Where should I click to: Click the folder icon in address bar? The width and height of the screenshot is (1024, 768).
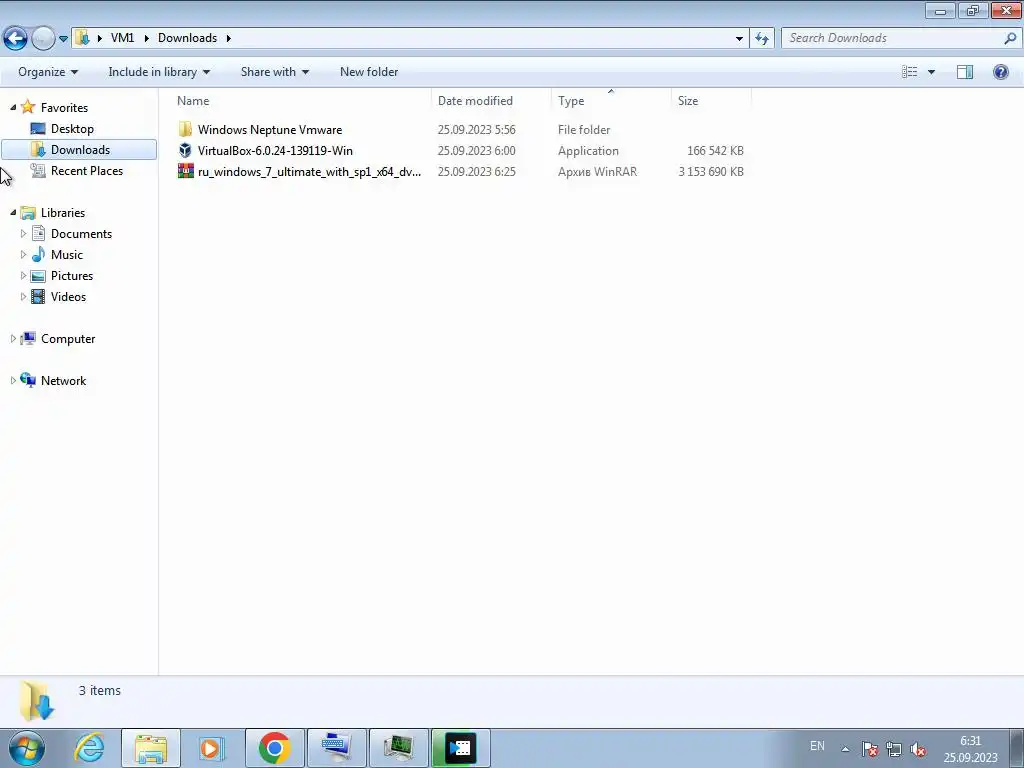(82, 38)
